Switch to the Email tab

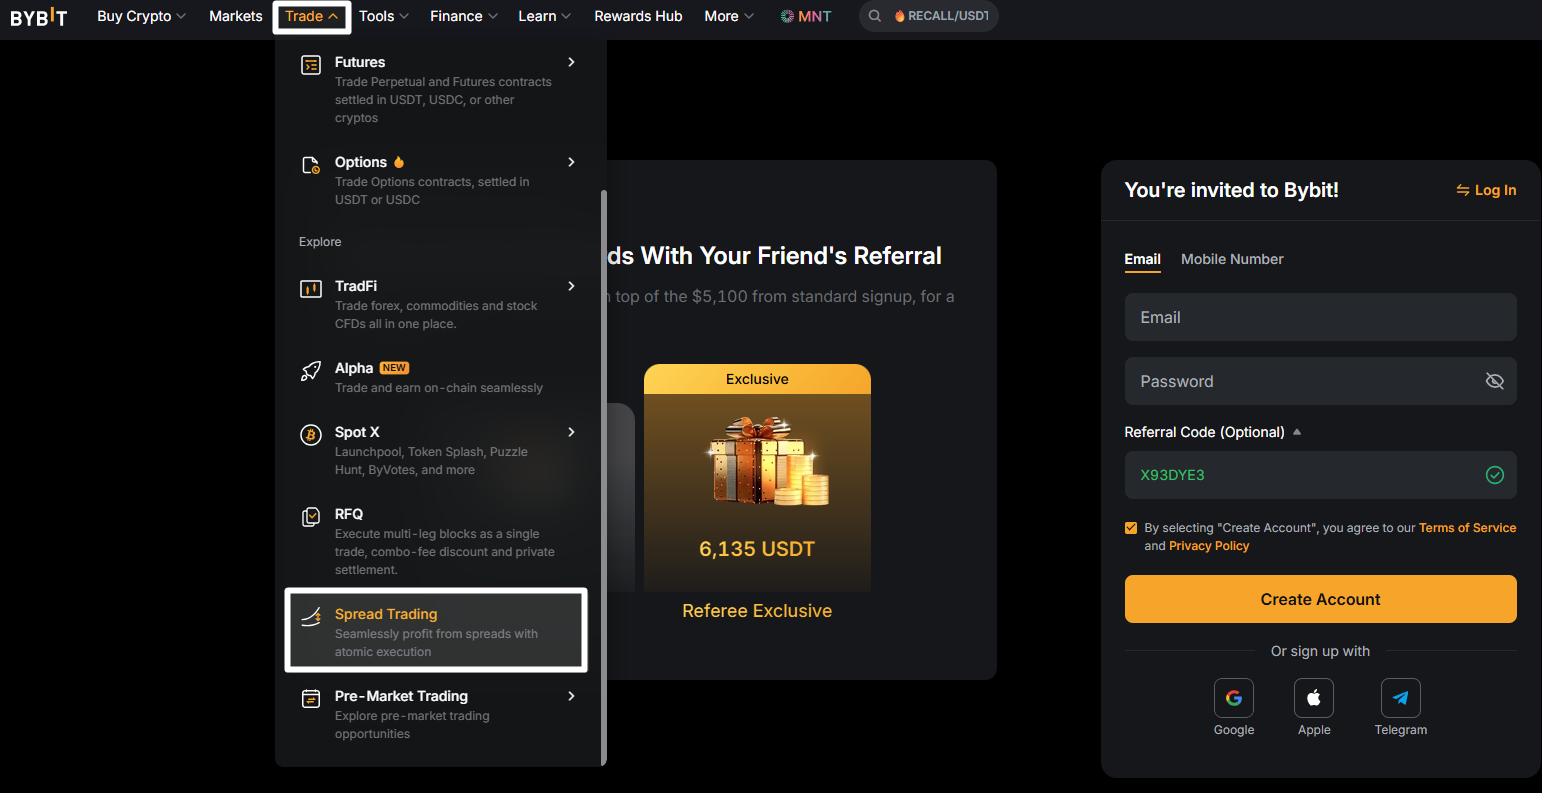coord(1142,259)
